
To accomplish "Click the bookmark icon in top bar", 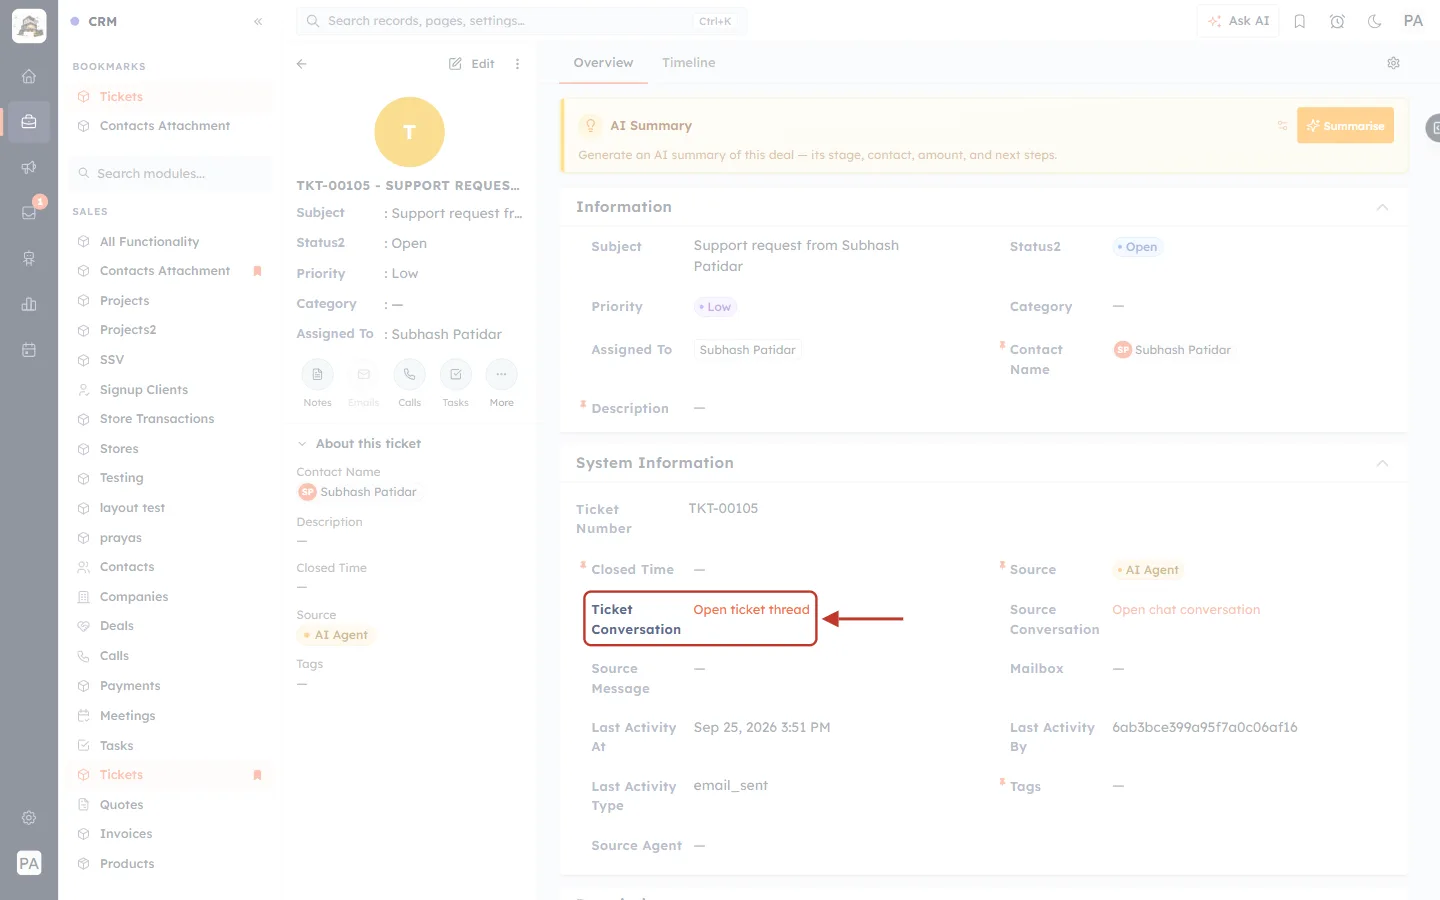I will click(1300, 21).
